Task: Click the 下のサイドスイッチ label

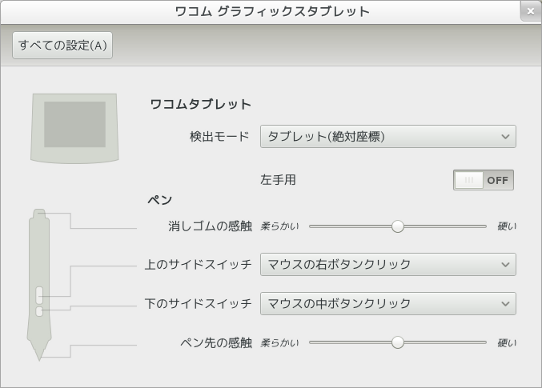Action: tap(198, 304)
